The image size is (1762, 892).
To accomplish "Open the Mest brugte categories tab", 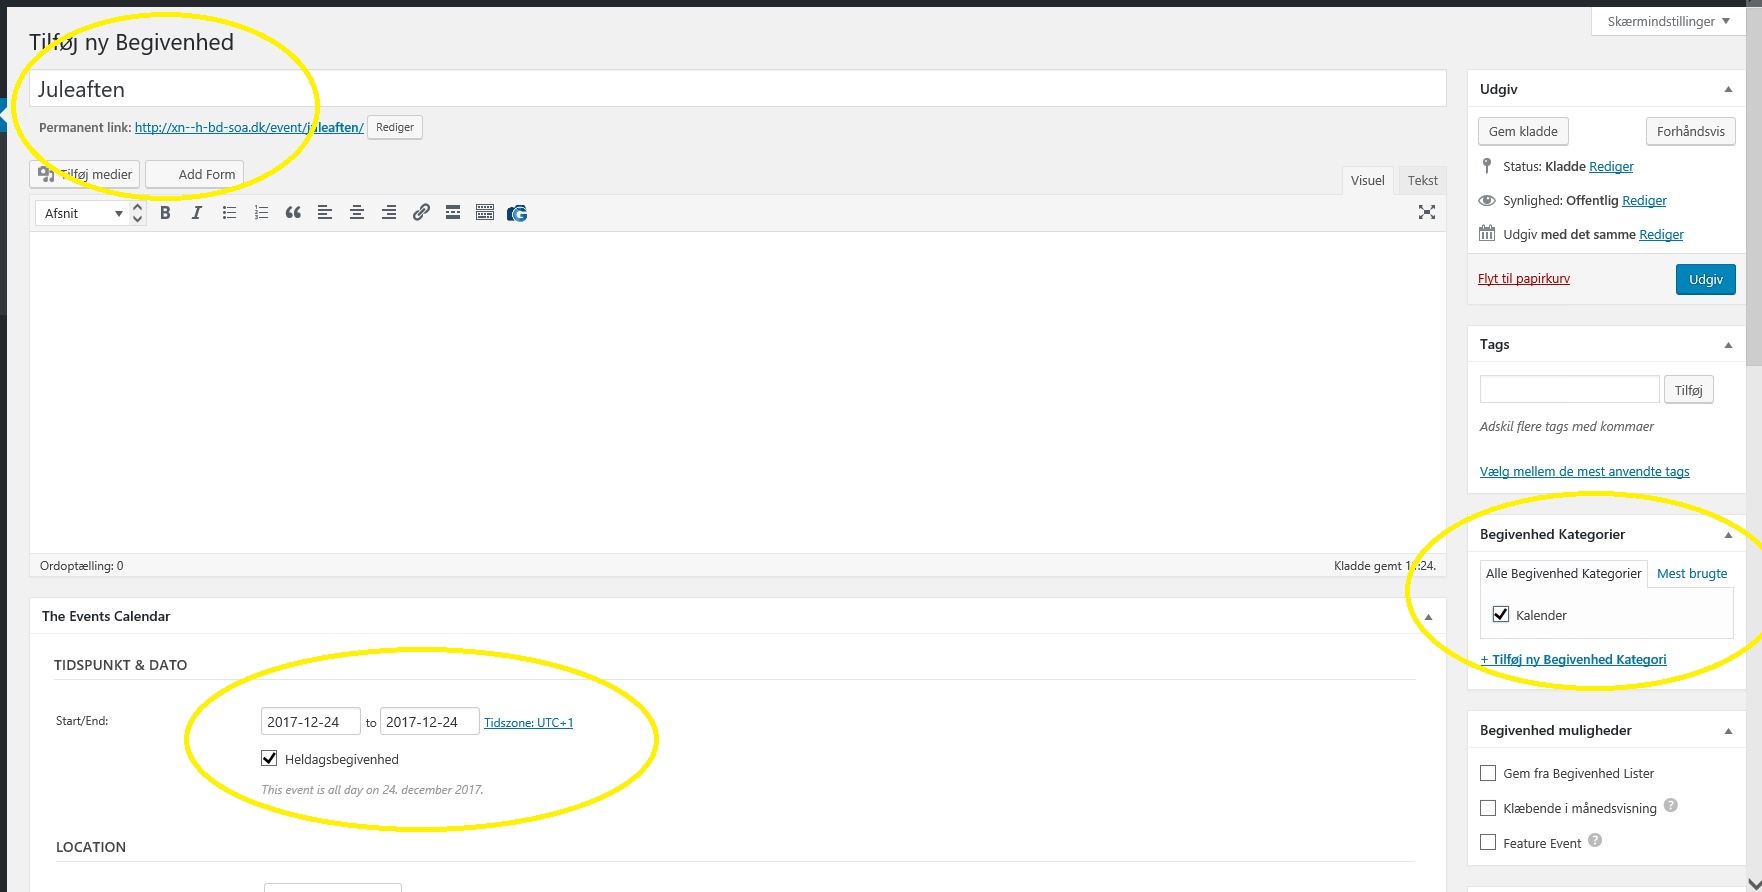I will 1692,573.
